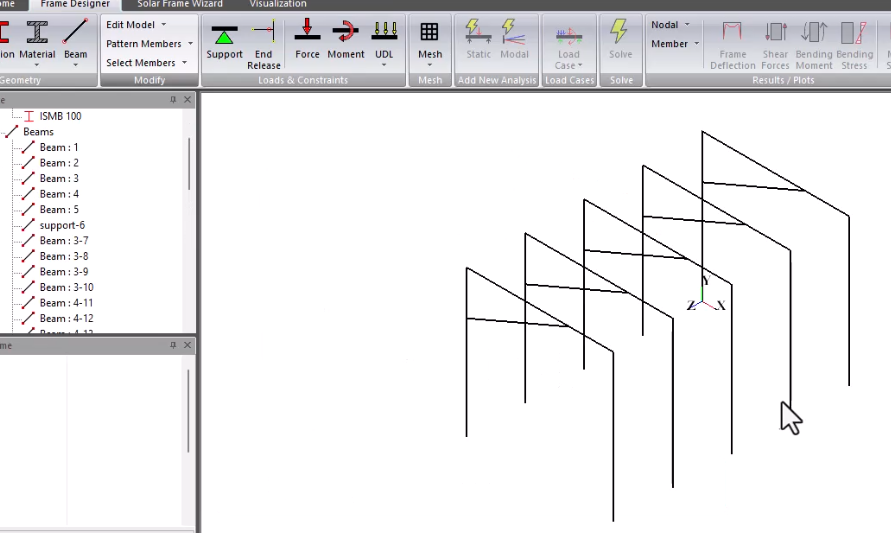Switch to Frame Designer tab

point(75,4)
